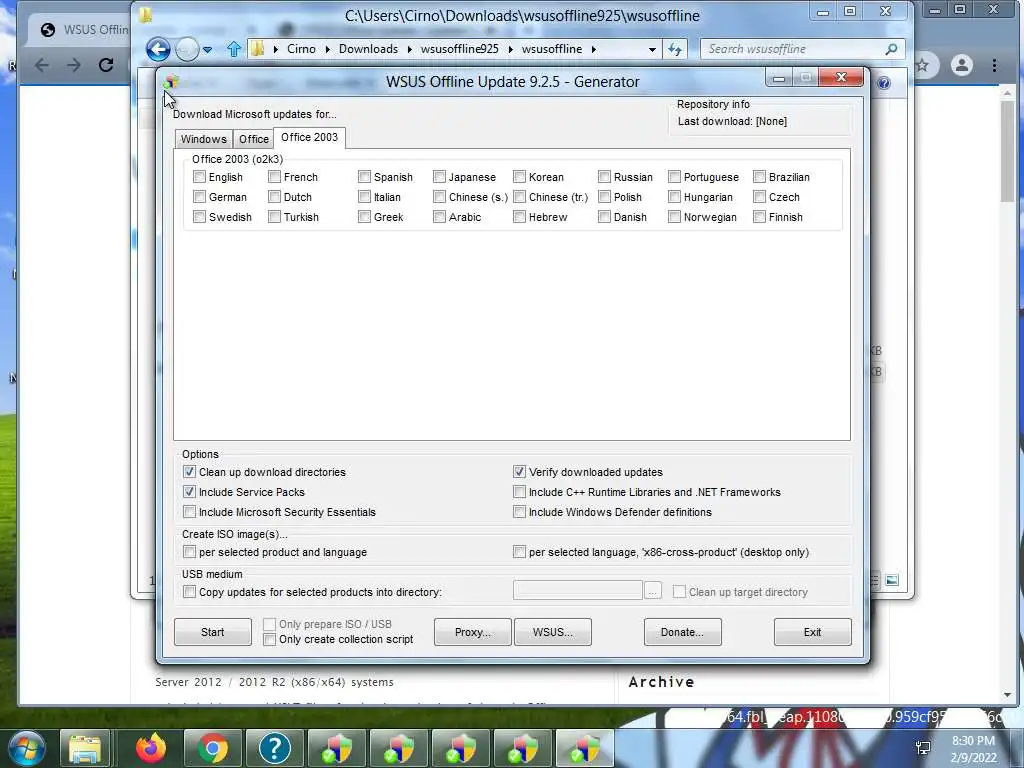The height and width of the screenshot is (768, 1024).
Task: Click the Chrome back arrow
Action: (42, 65)
